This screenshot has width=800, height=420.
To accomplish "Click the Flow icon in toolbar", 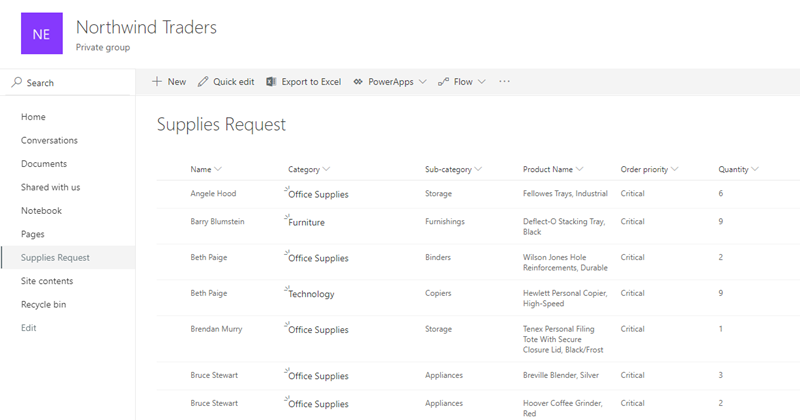I will click(443, 82).
